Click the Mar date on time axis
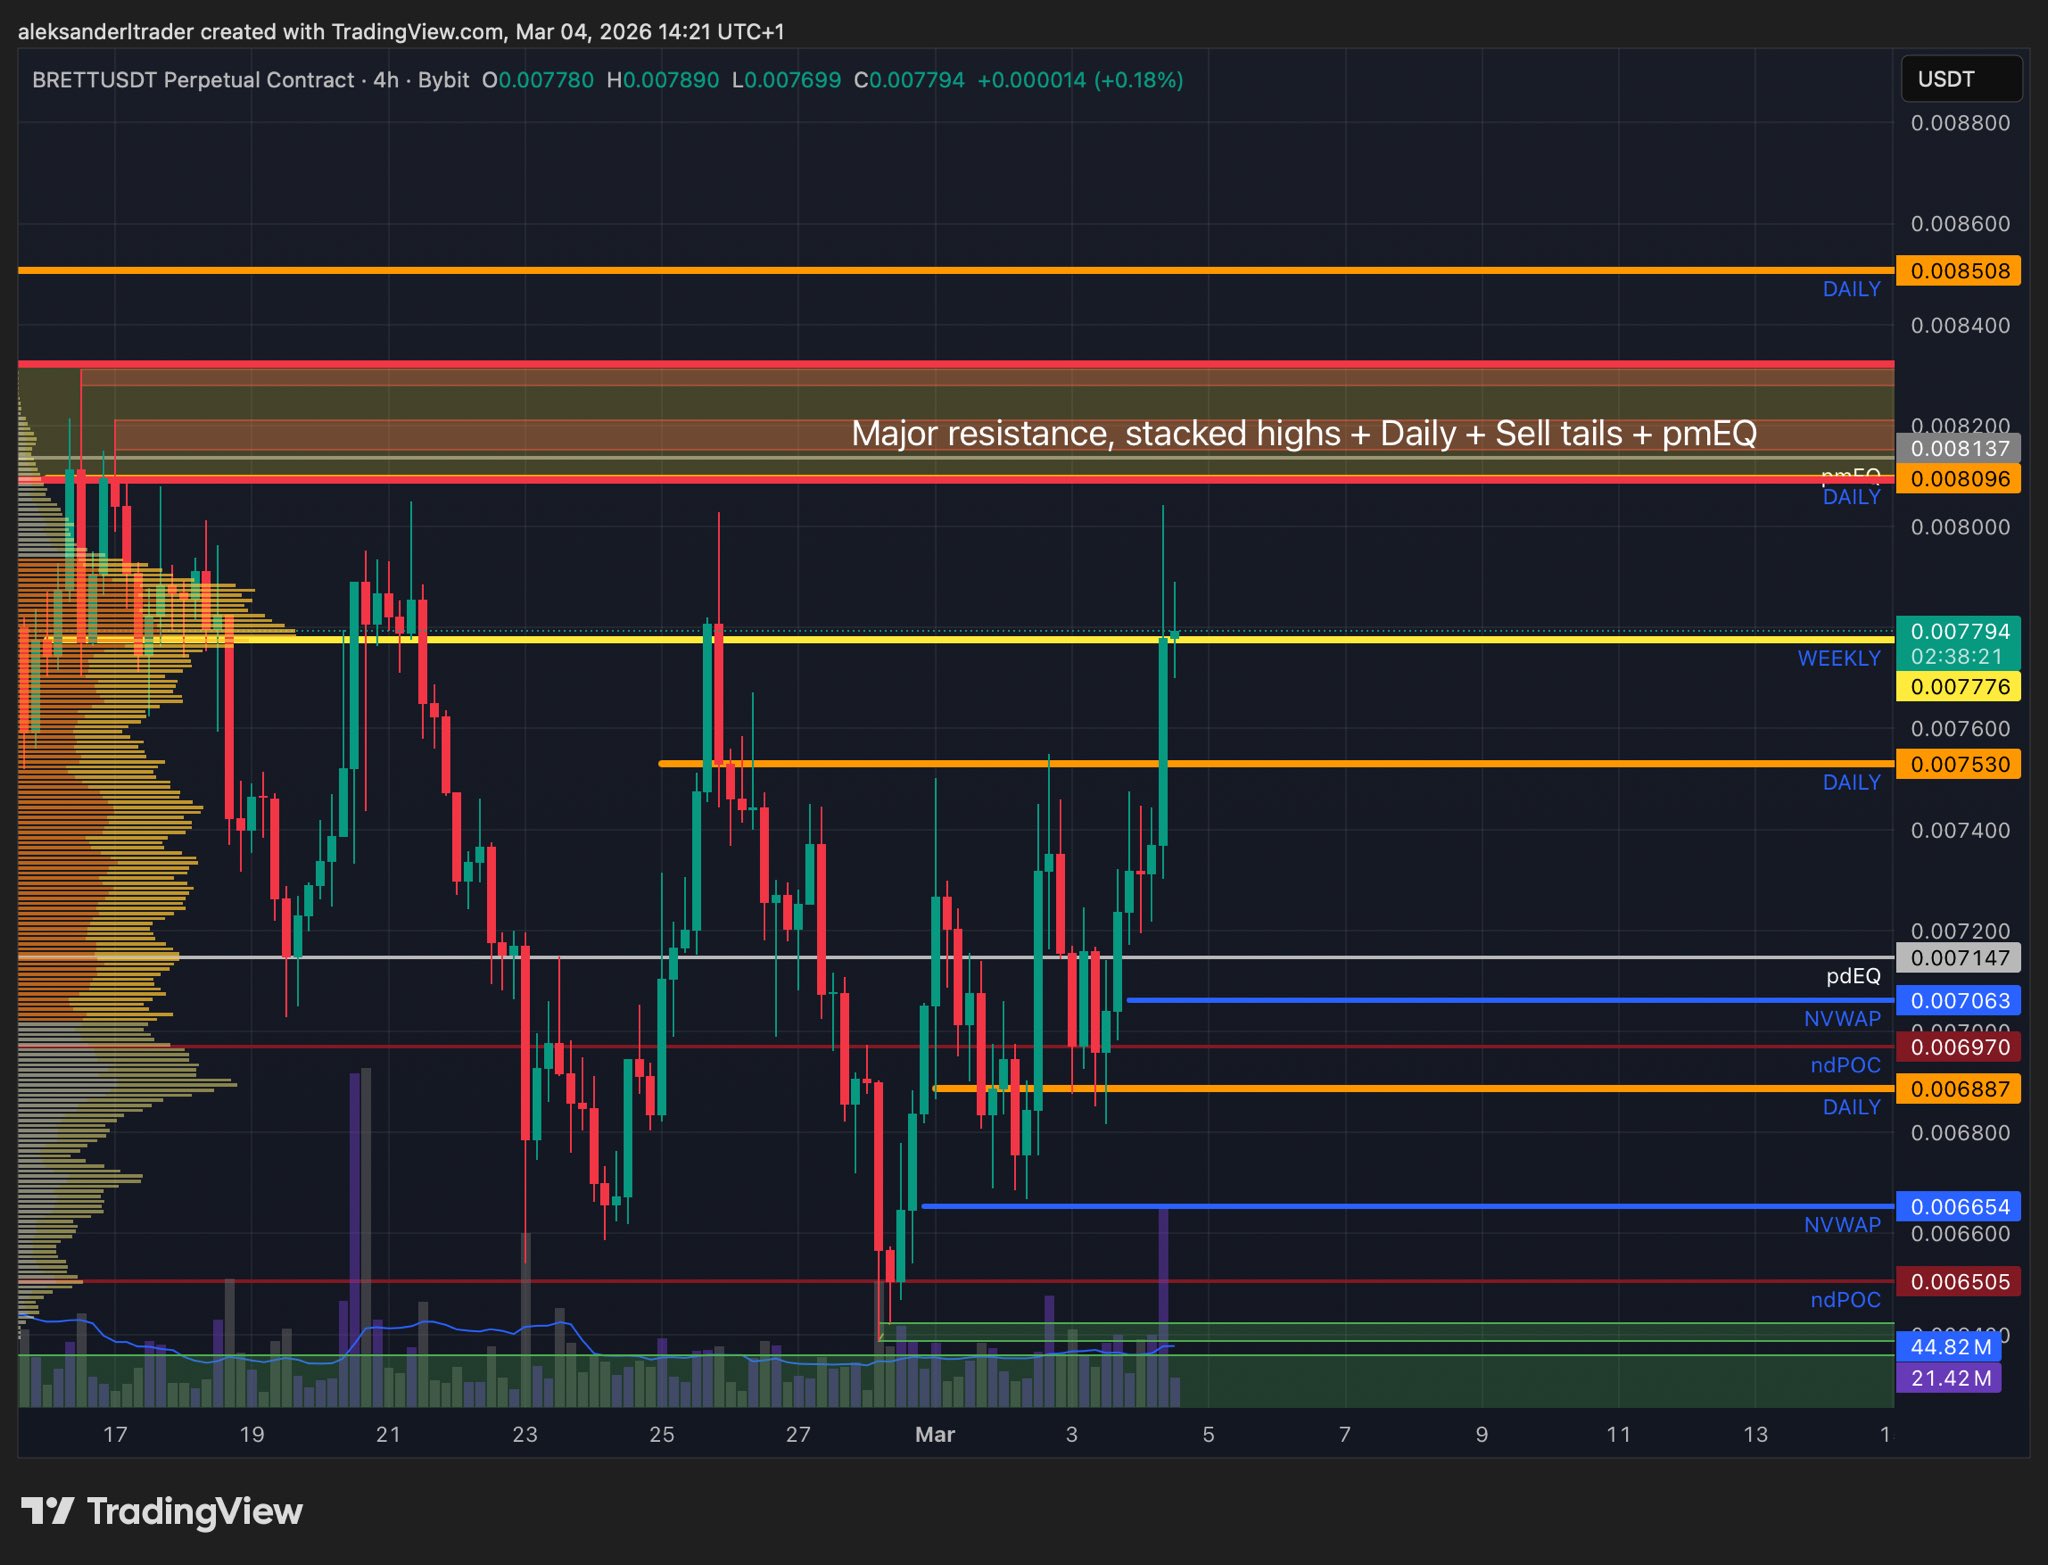2048x1565 pixels. [x=935, y=1434]
